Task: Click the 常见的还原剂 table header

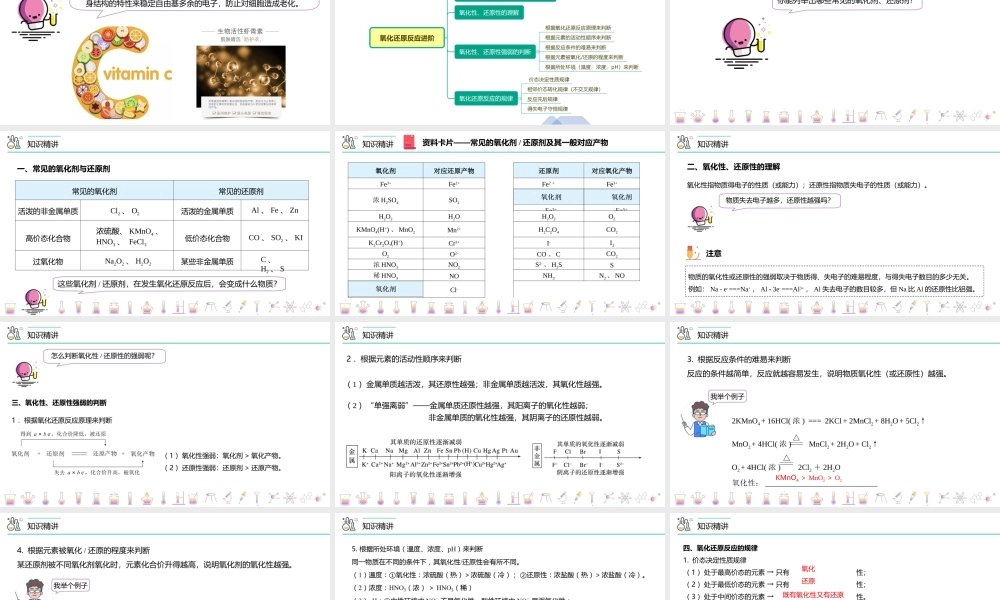Action: pyautogui.click(x=241, y=191)
